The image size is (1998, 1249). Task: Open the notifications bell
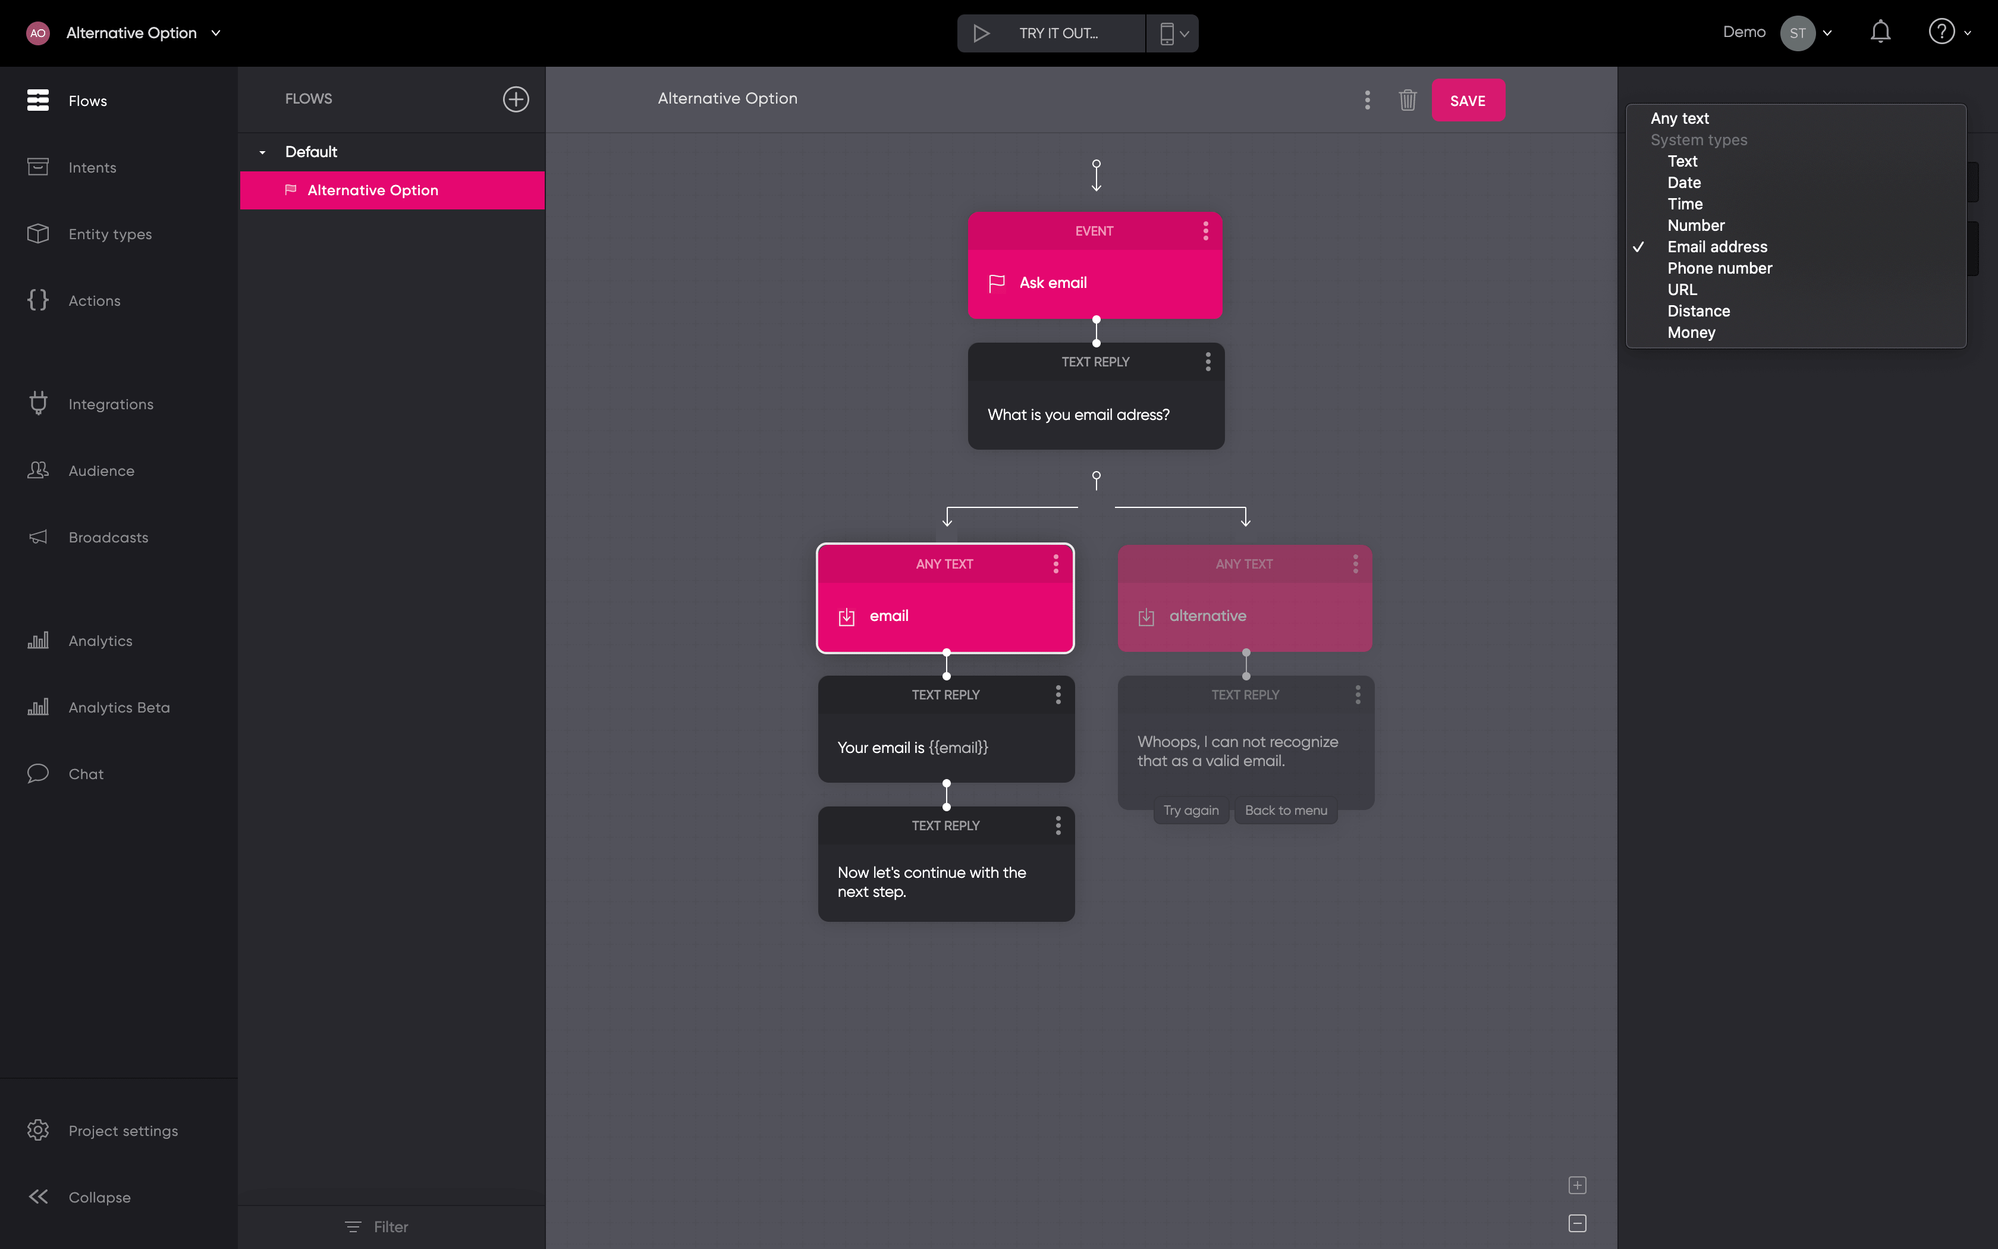1880,32
